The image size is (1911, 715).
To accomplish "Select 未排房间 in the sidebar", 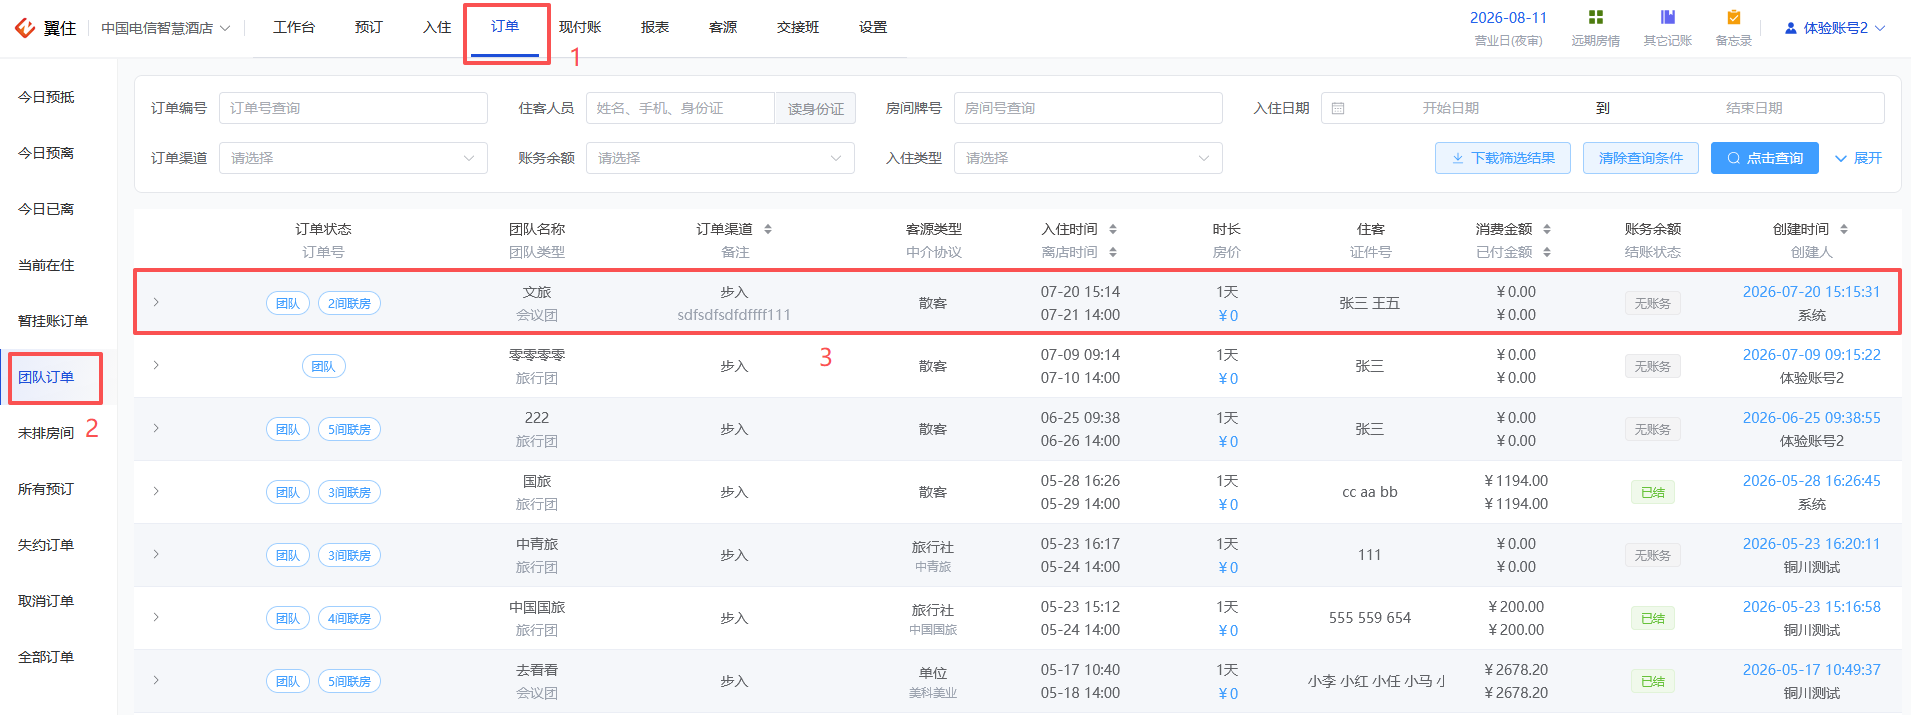I will point(46,433).
